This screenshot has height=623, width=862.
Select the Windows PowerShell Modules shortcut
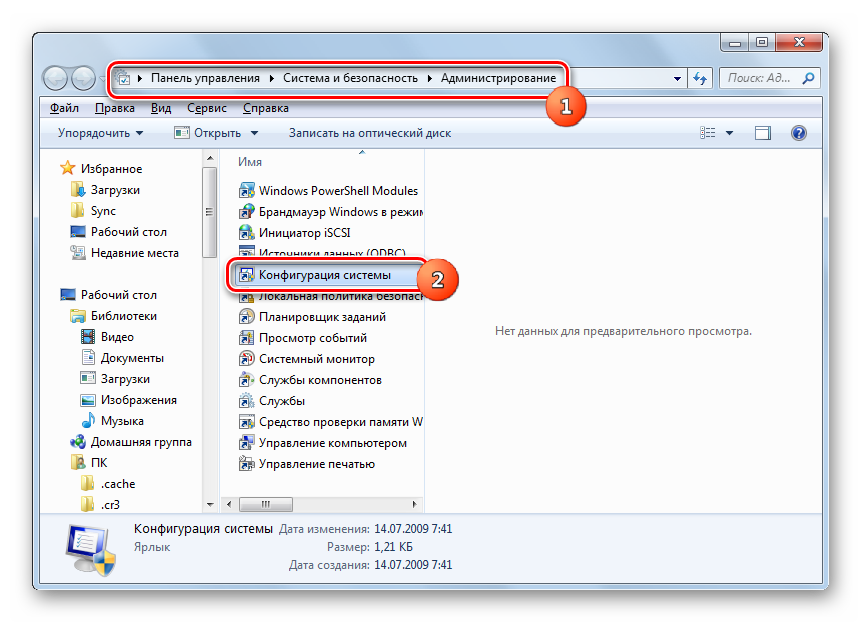[338, 190]
